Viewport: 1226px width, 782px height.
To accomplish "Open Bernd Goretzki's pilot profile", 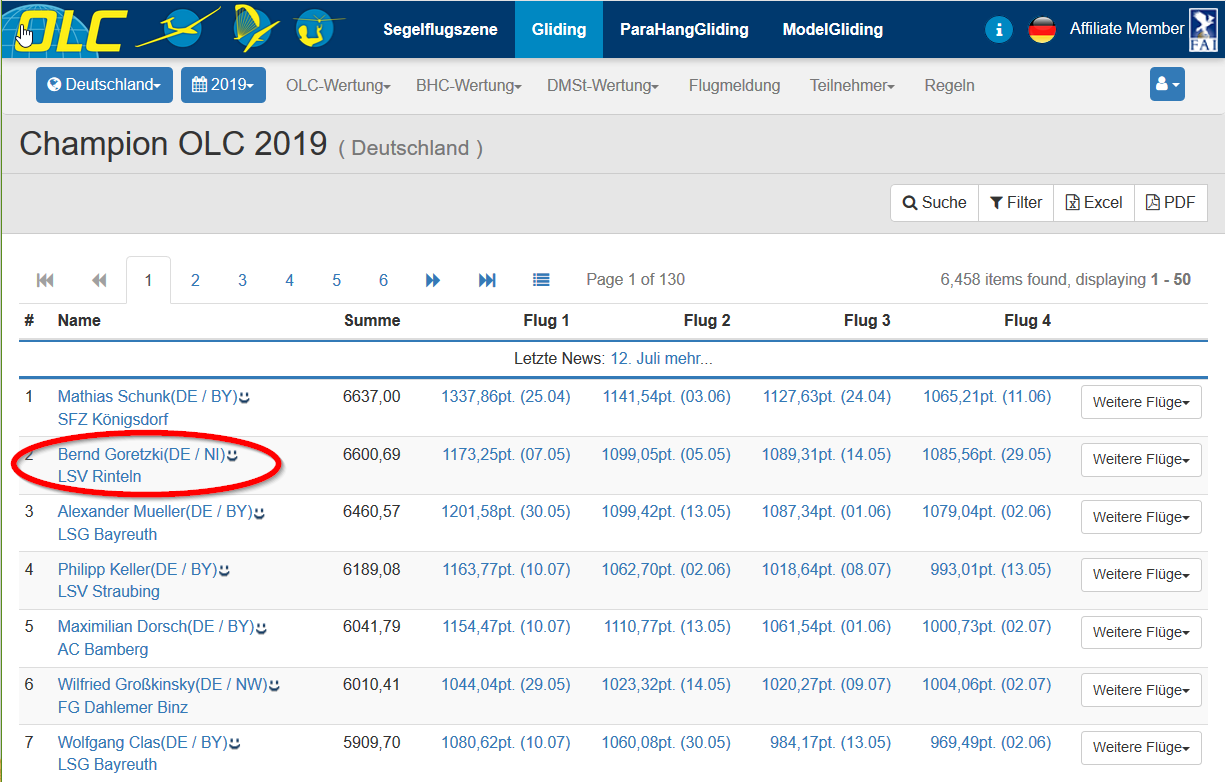I will (x=141, y=455).
